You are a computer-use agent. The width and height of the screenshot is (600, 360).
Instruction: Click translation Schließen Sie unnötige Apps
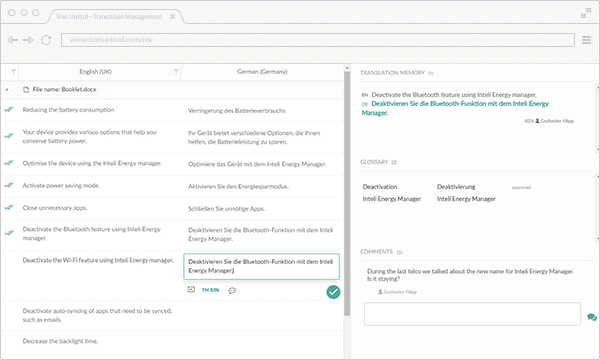point(226,209)
